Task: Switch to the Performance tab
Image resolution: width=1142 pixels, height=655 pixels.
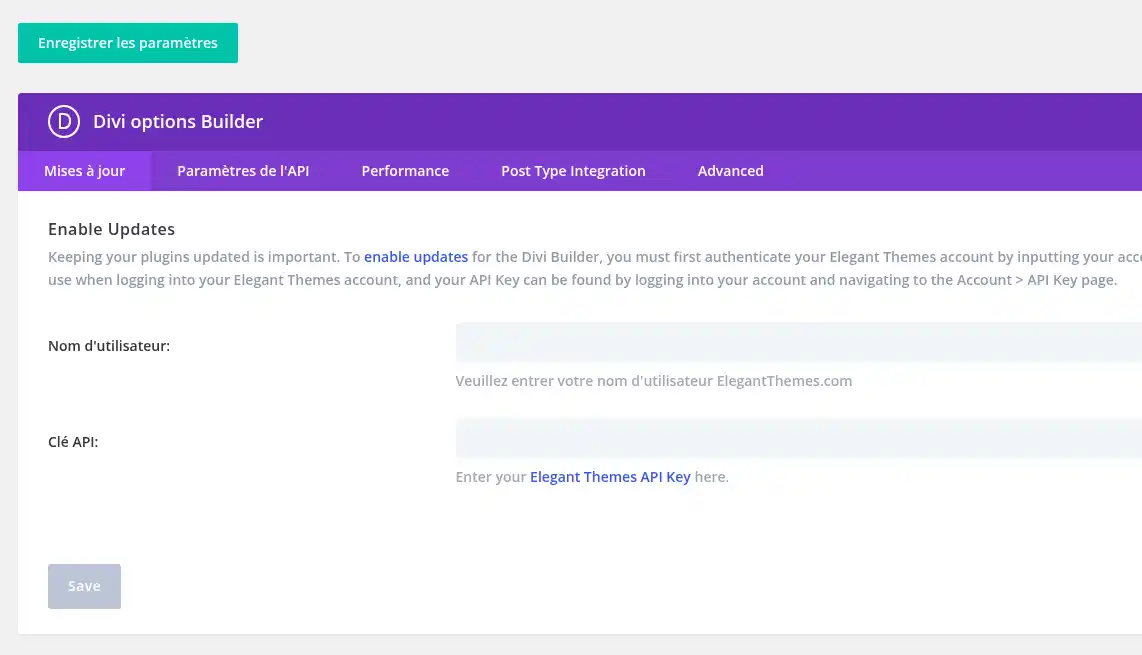Action: click(405, 171)
